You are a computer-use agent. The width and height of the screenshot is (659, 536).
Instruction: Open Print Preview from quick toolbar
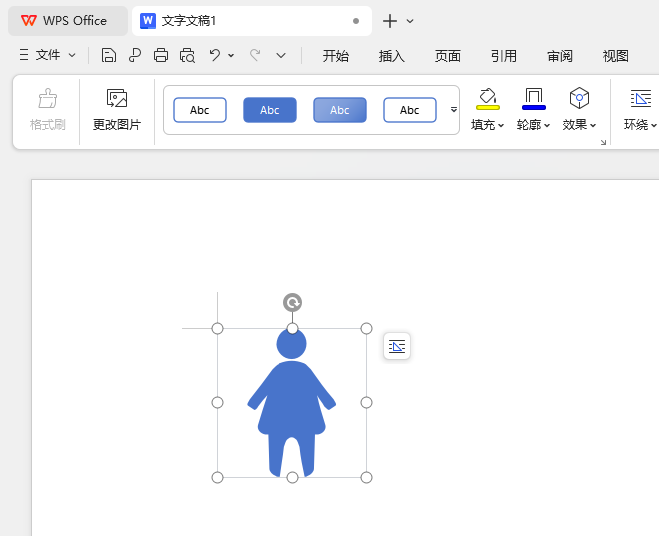(187, 56)
